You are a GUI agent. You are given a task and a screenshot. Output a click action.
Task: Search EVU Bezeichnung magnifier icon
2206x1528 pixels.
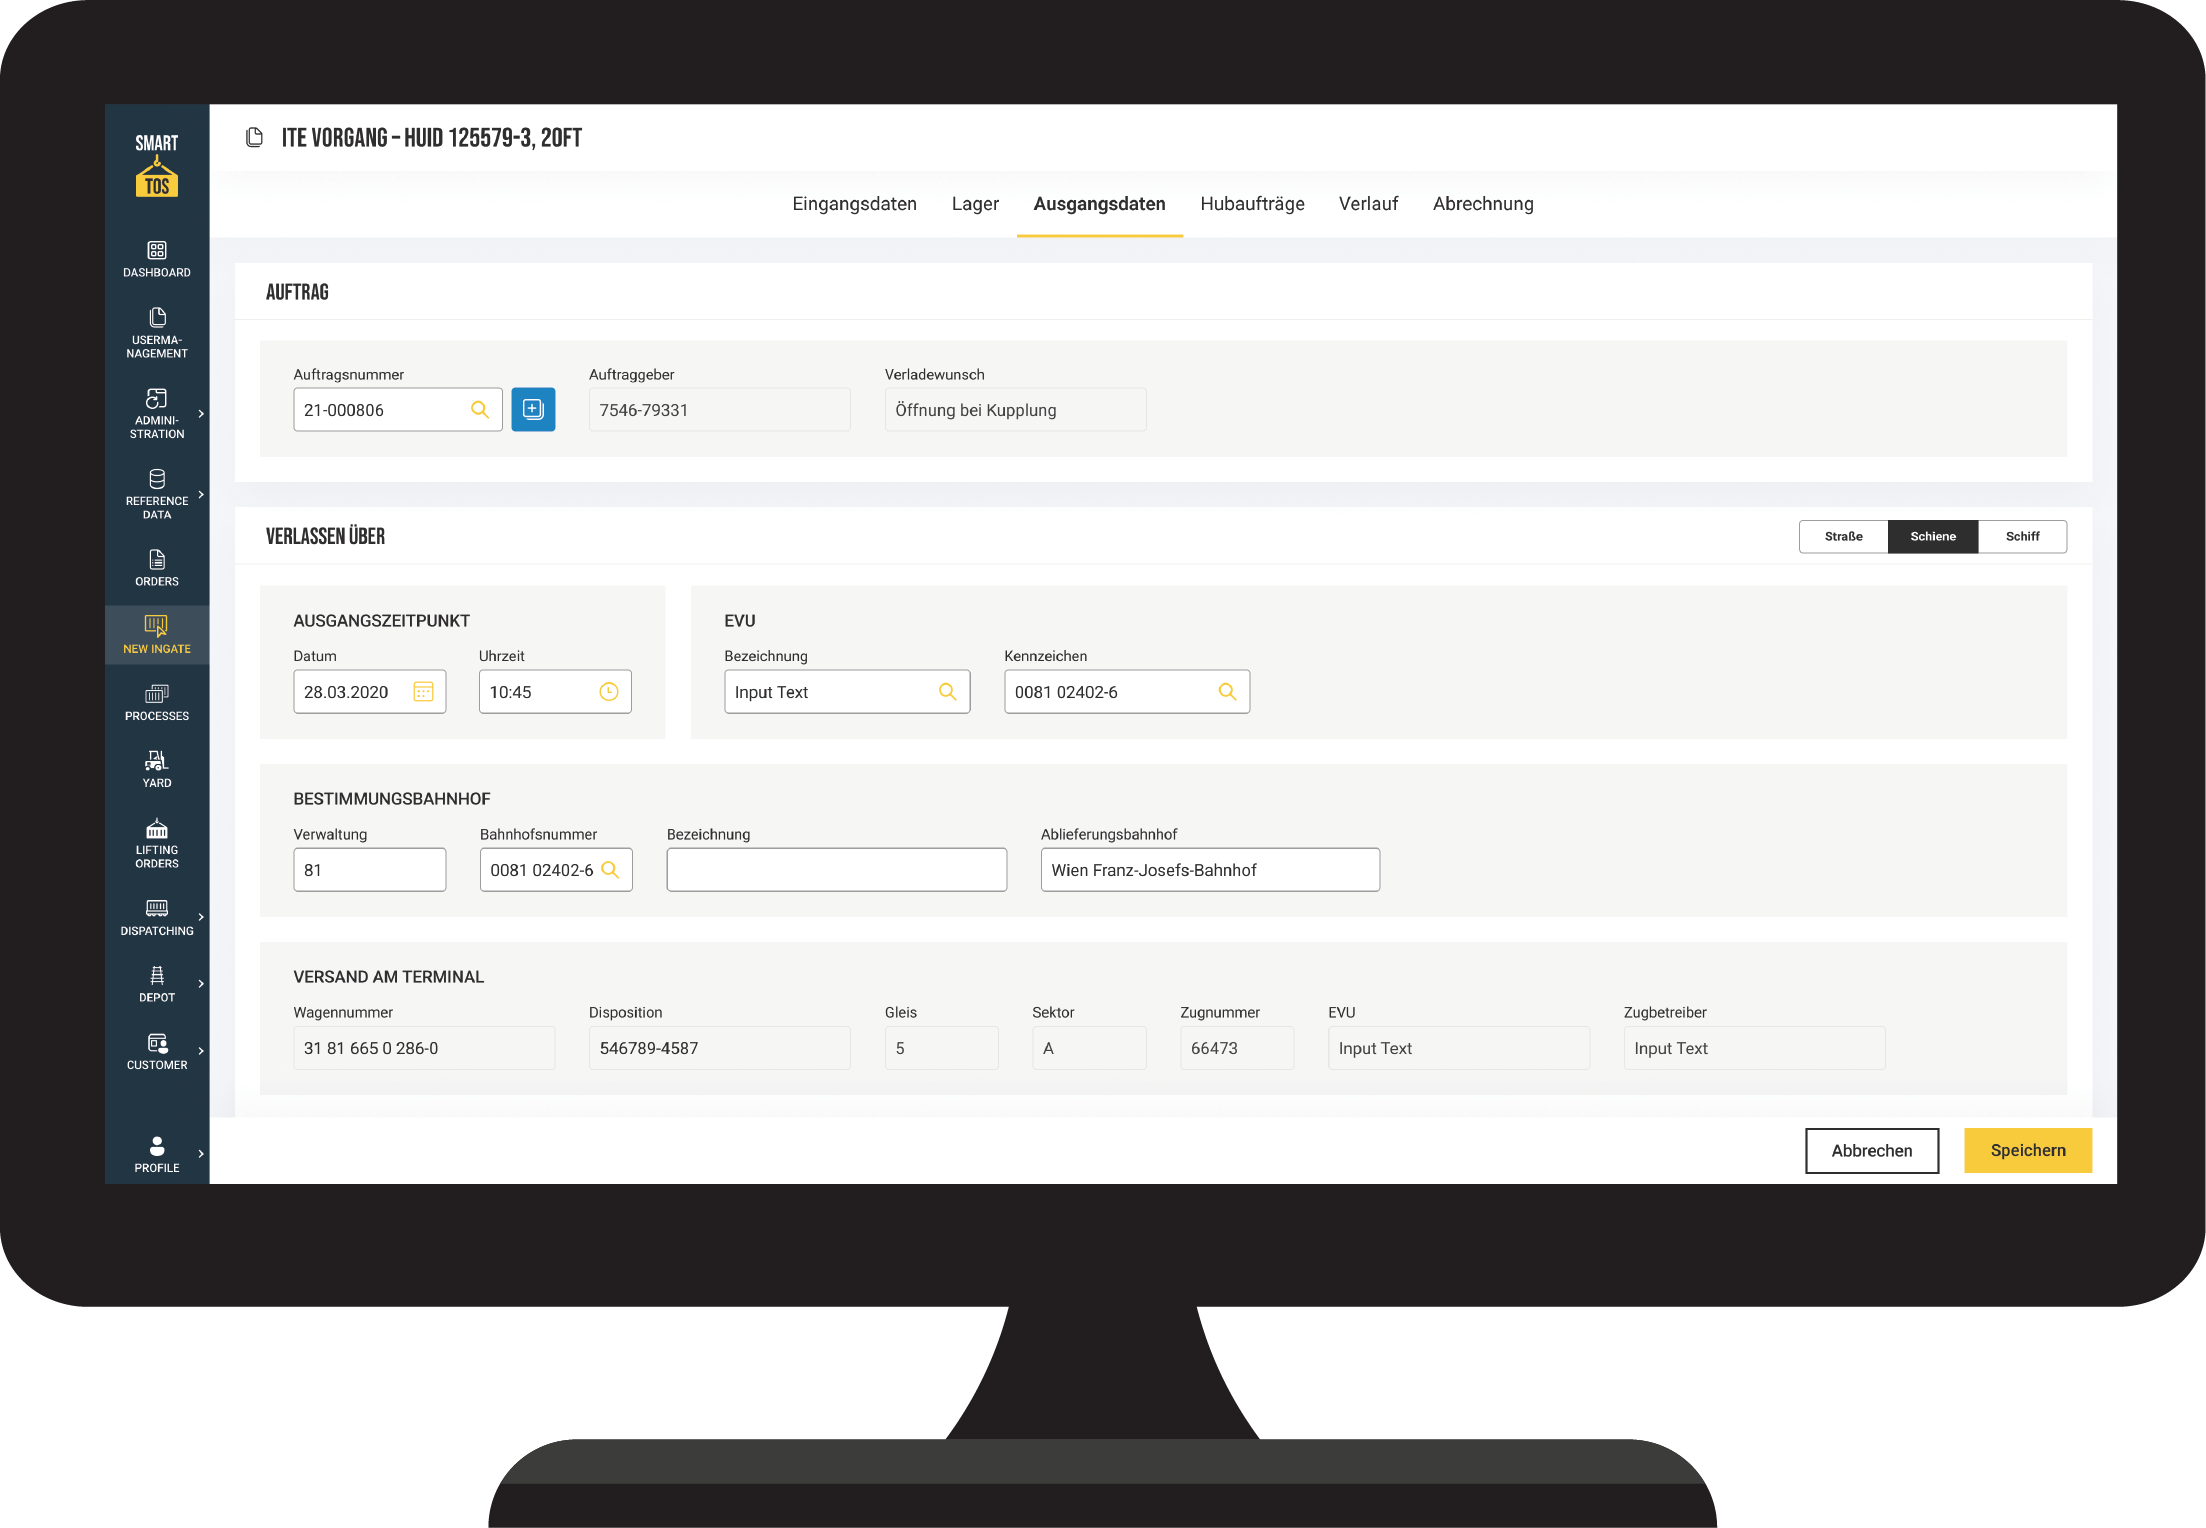[948, 692]
